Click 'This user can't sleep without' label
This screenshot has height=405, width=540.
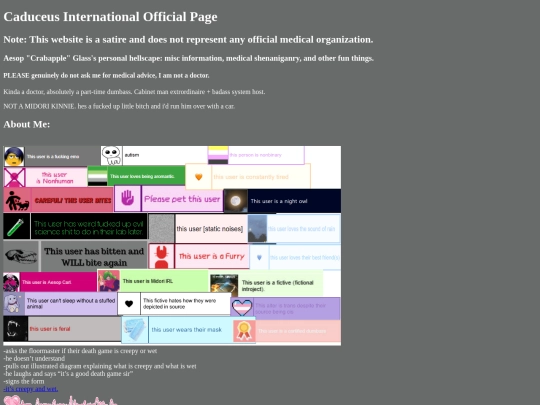pyautogui.click(x=71, y=303)
